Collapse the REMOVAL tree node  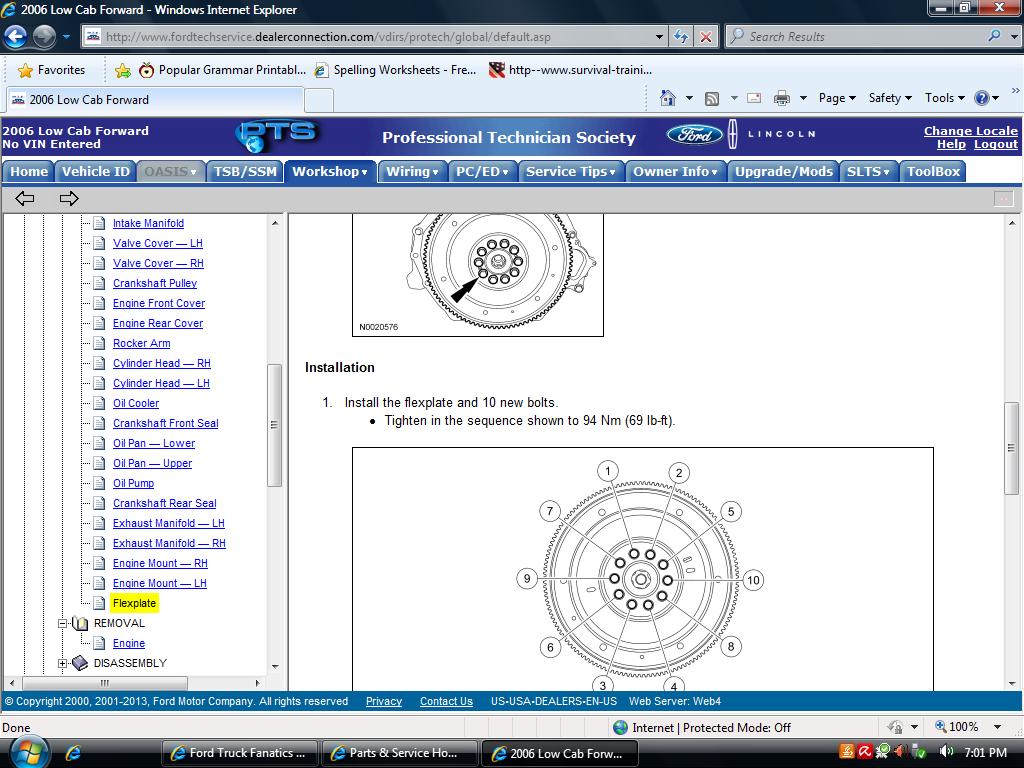63,624
